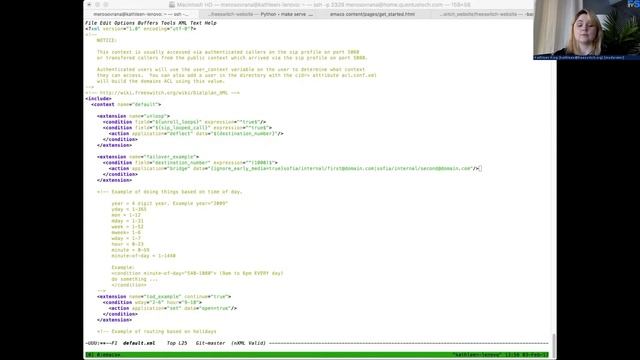Click the unroll_loops condition line
The height and width of the screenshot is (360, 640).
click(x=184, y=122)
